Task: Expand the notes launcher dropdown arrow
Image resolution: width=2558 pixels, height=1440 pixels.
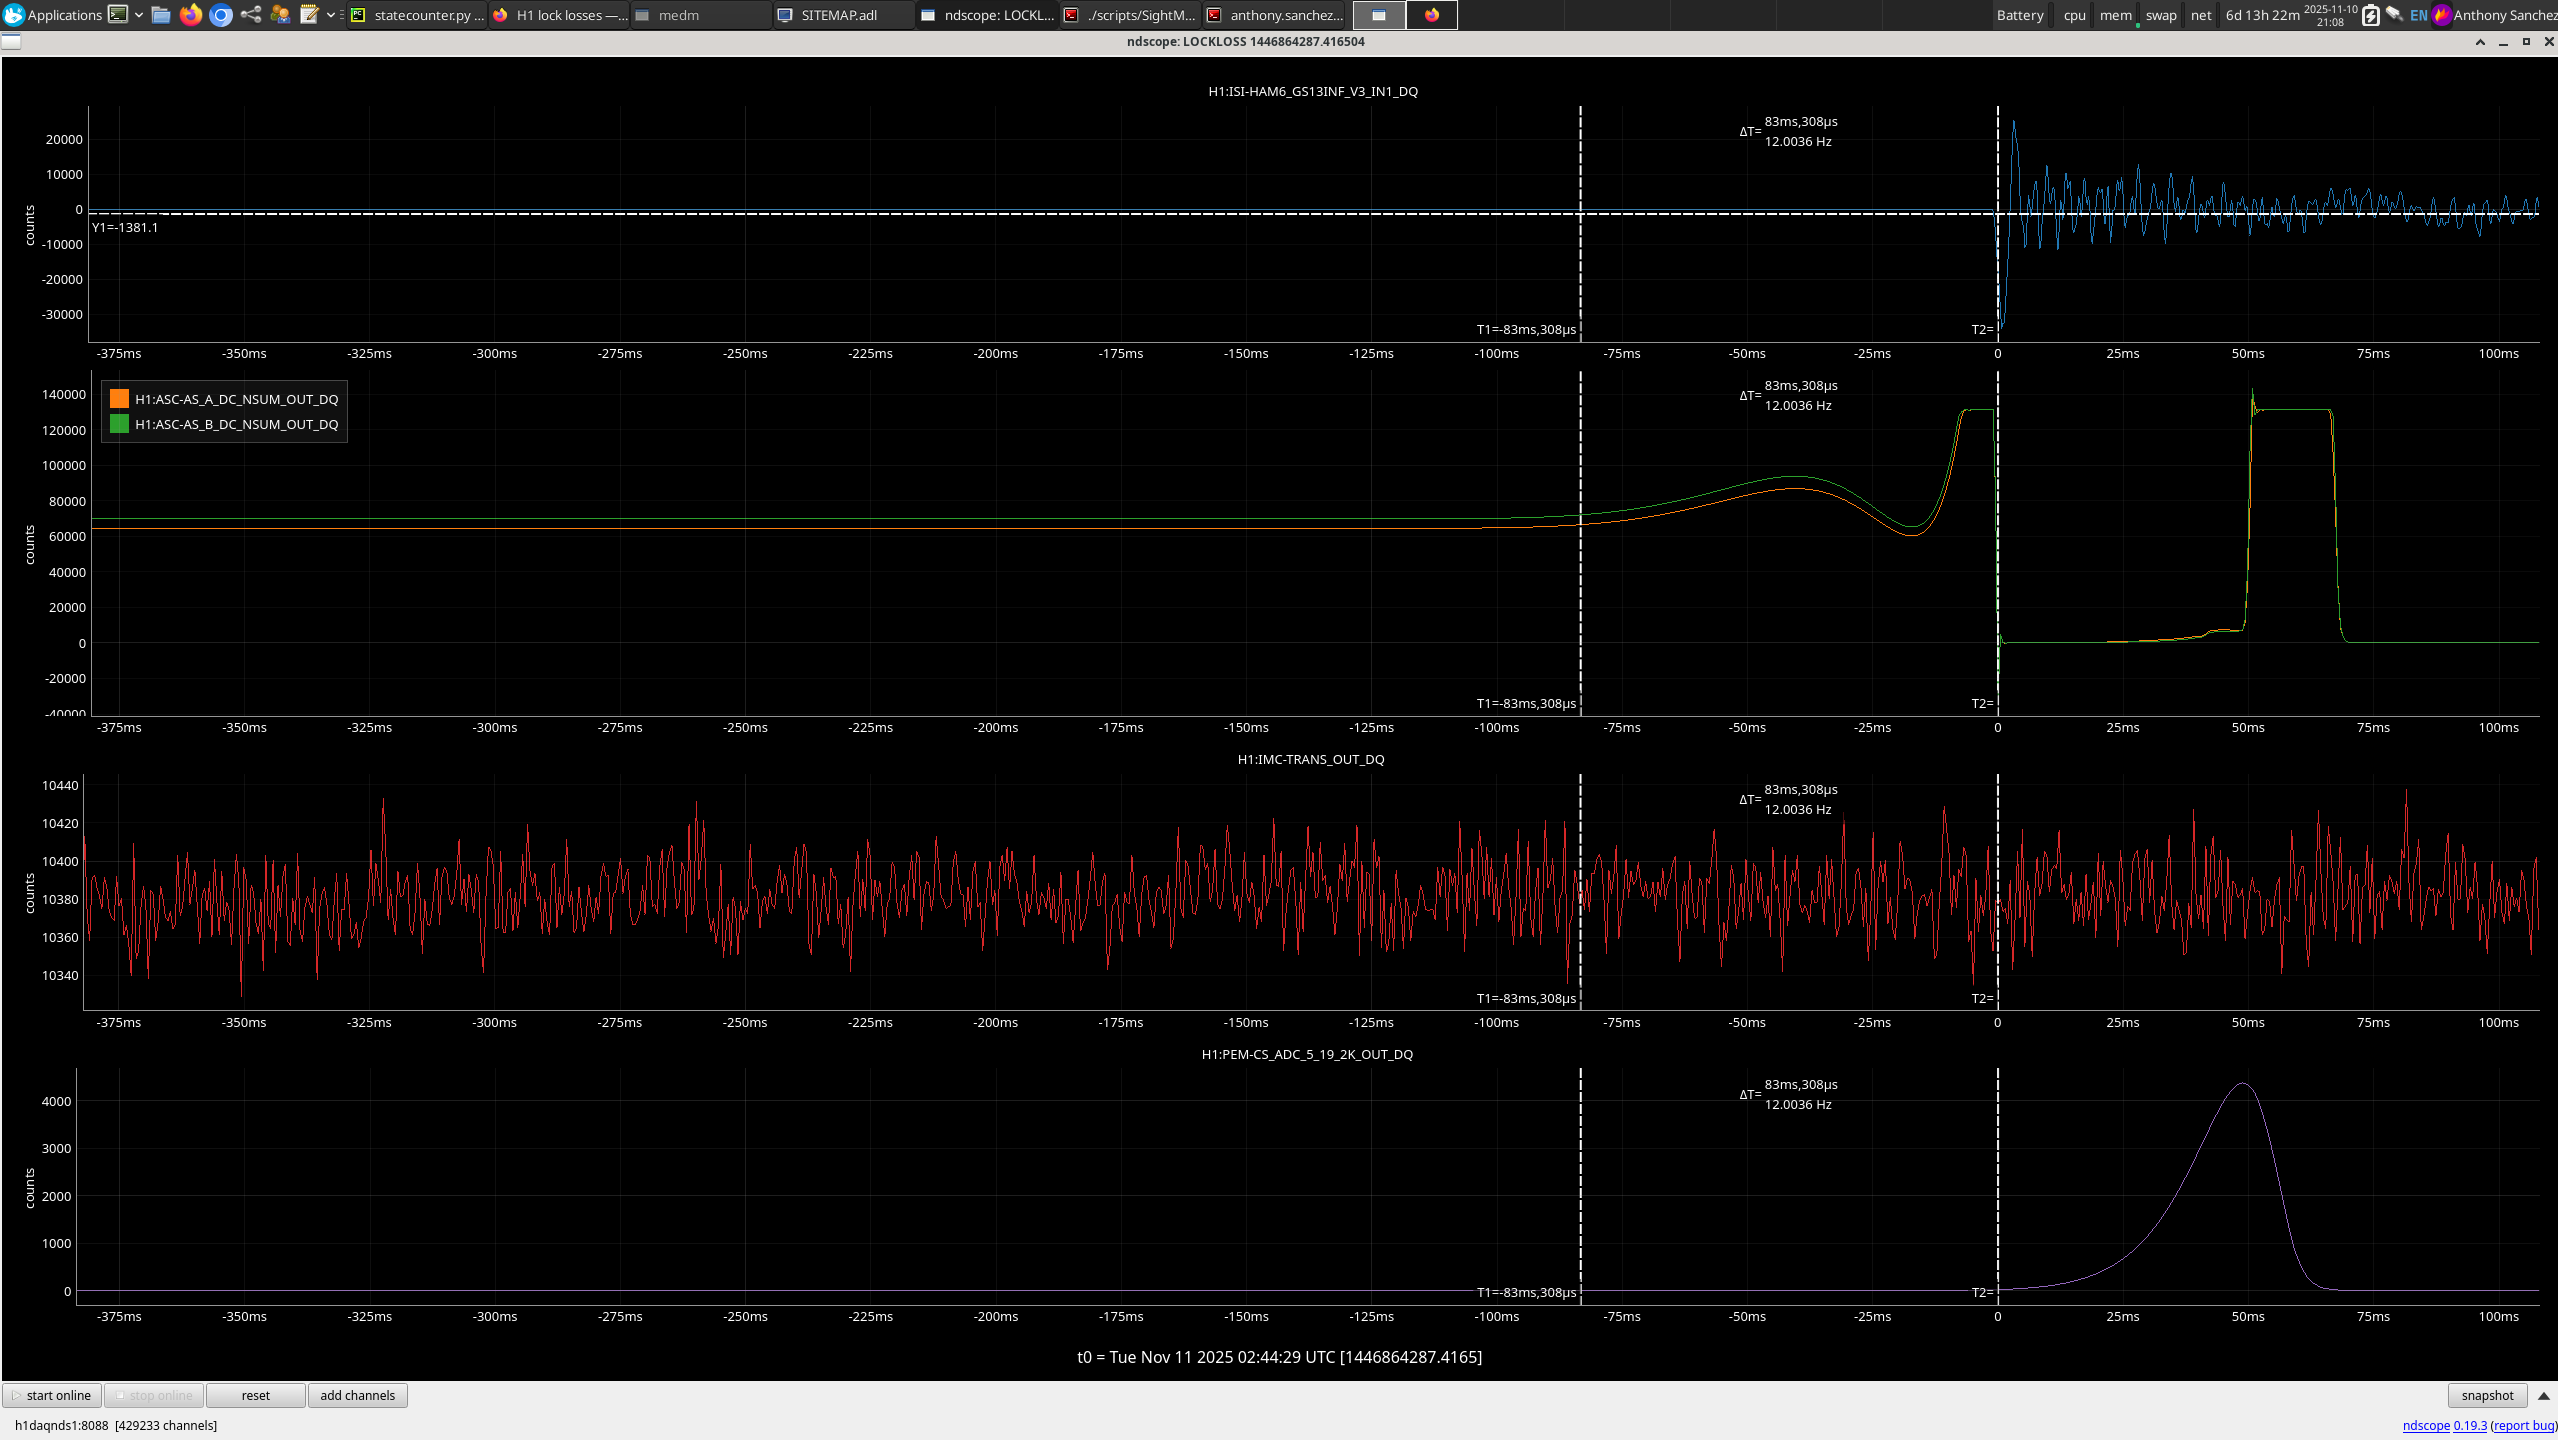Action: click(331, 15)
